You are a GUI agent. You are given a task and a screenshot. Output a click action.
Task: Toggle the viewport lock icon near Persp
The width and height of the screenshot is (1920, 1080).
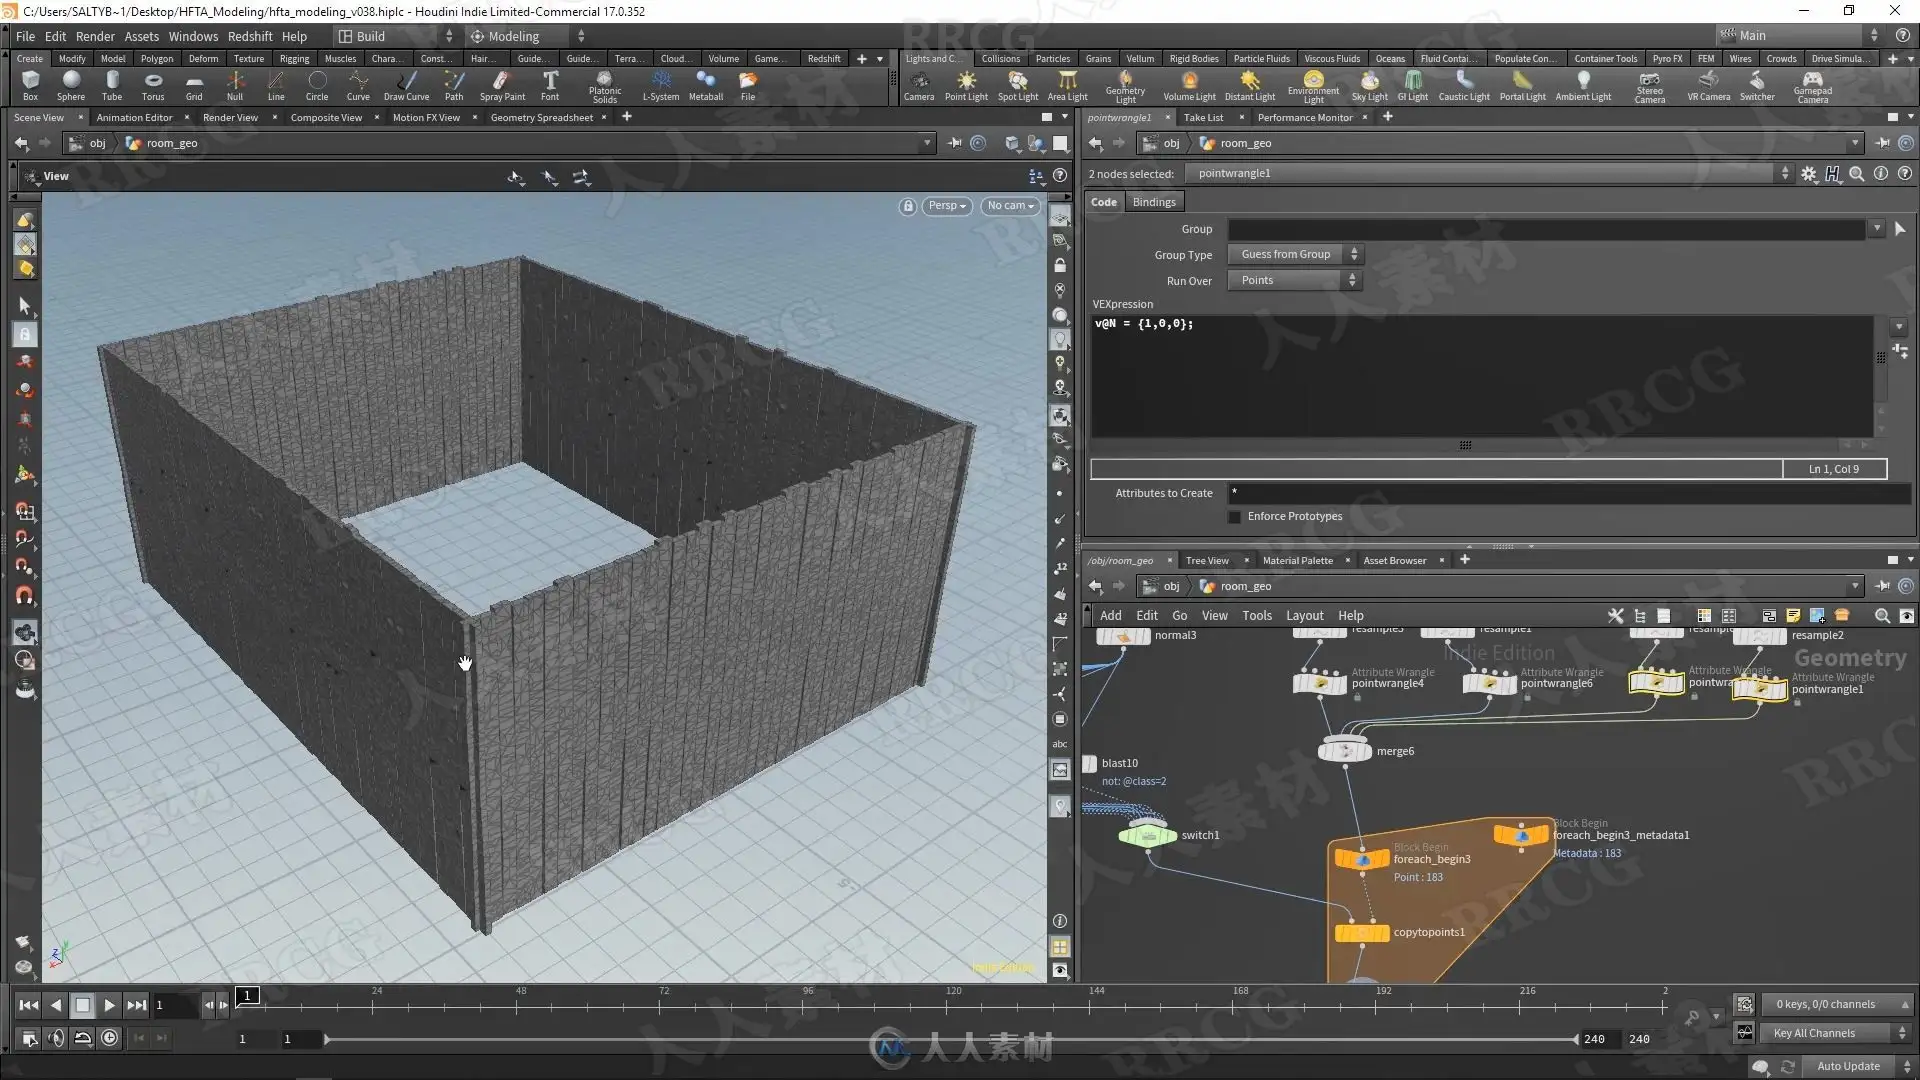click(x=907, y=206)
